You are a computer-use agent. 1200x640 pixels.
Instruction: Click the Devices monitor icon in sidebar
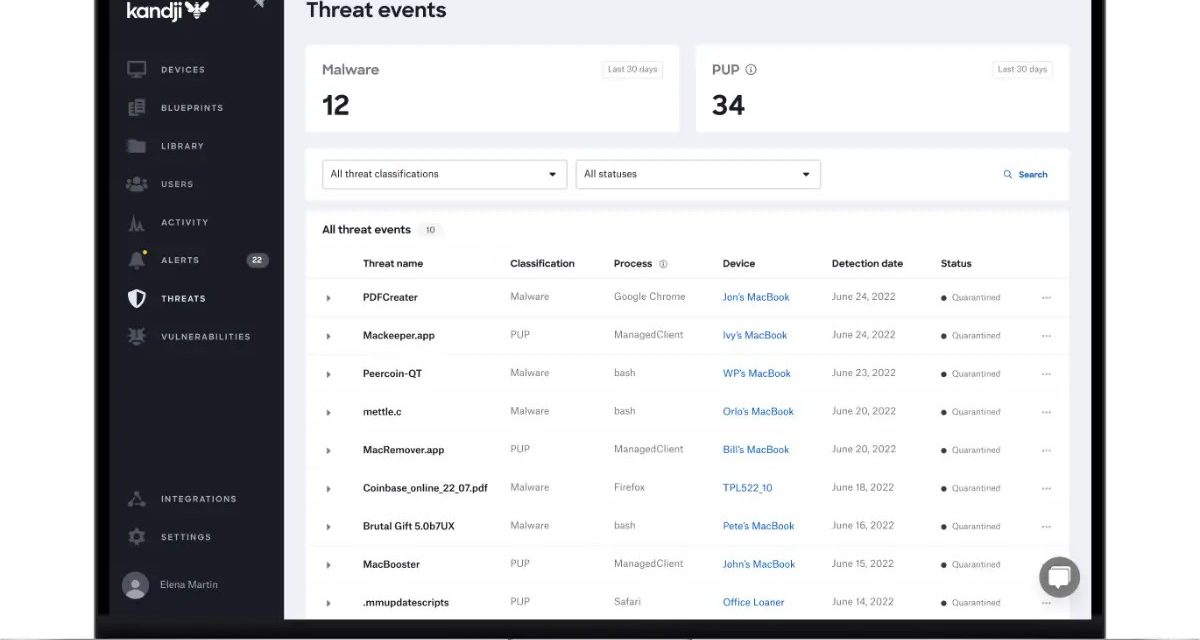pos(137,70)
